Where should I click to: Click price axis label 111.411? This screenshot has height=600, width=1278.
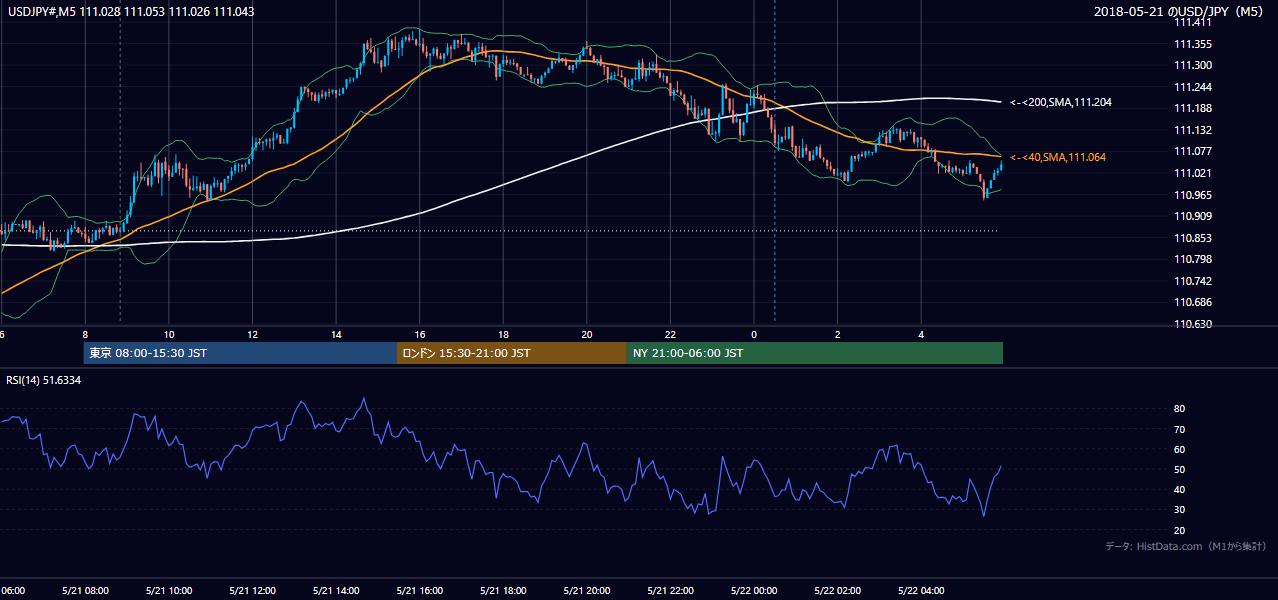click(1193, 23)
